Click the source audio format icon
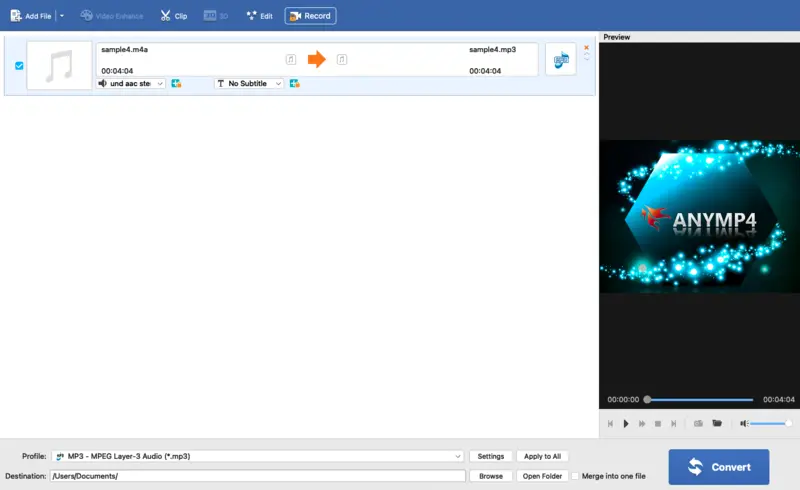Screen dimensions: 800x490 pyautogui.click(x=291, y=60)
